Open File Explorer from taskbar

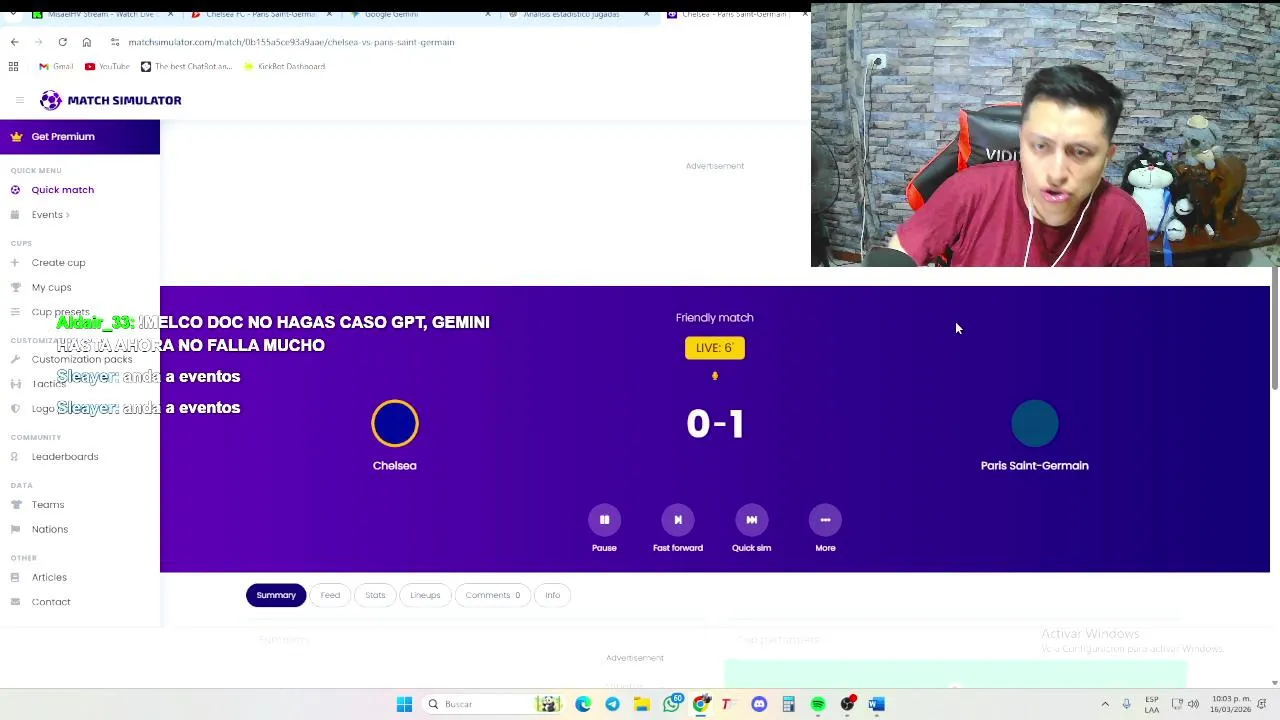641,704
